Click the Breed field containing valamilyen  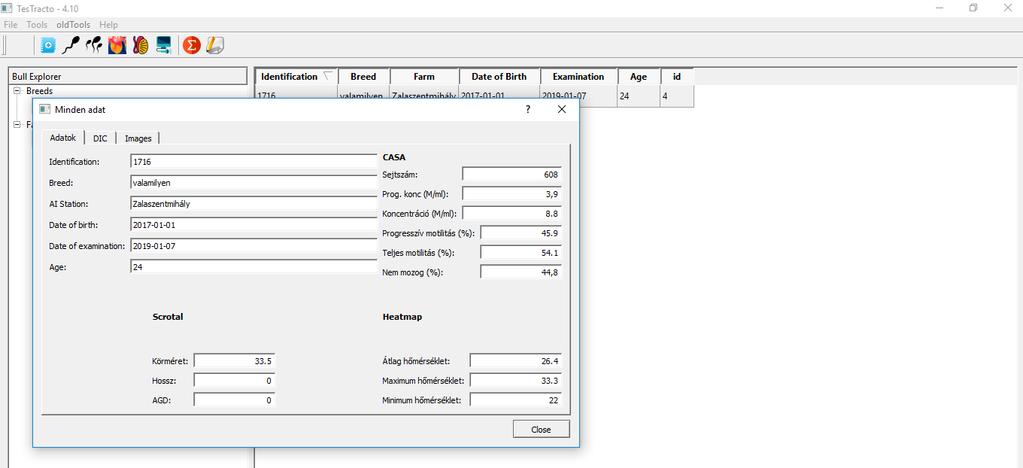click(253, 183)
